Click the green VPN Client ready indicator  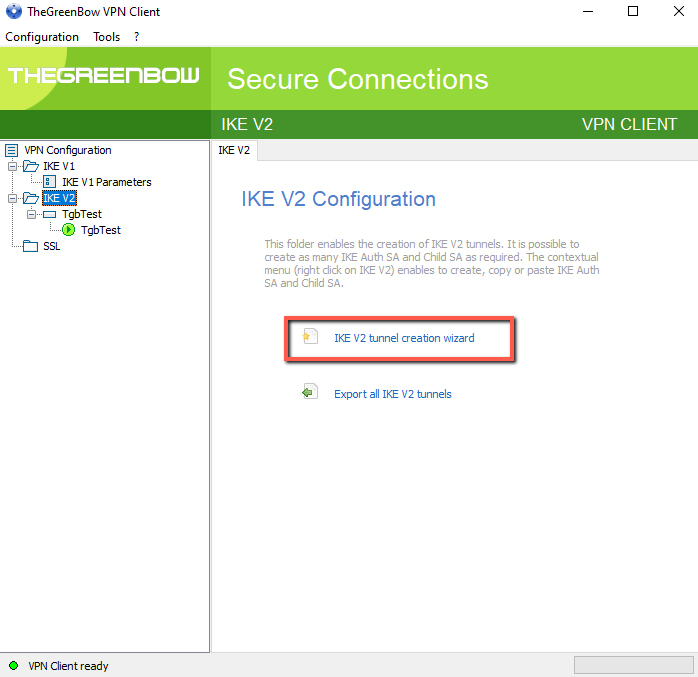[x=13, y=665]
